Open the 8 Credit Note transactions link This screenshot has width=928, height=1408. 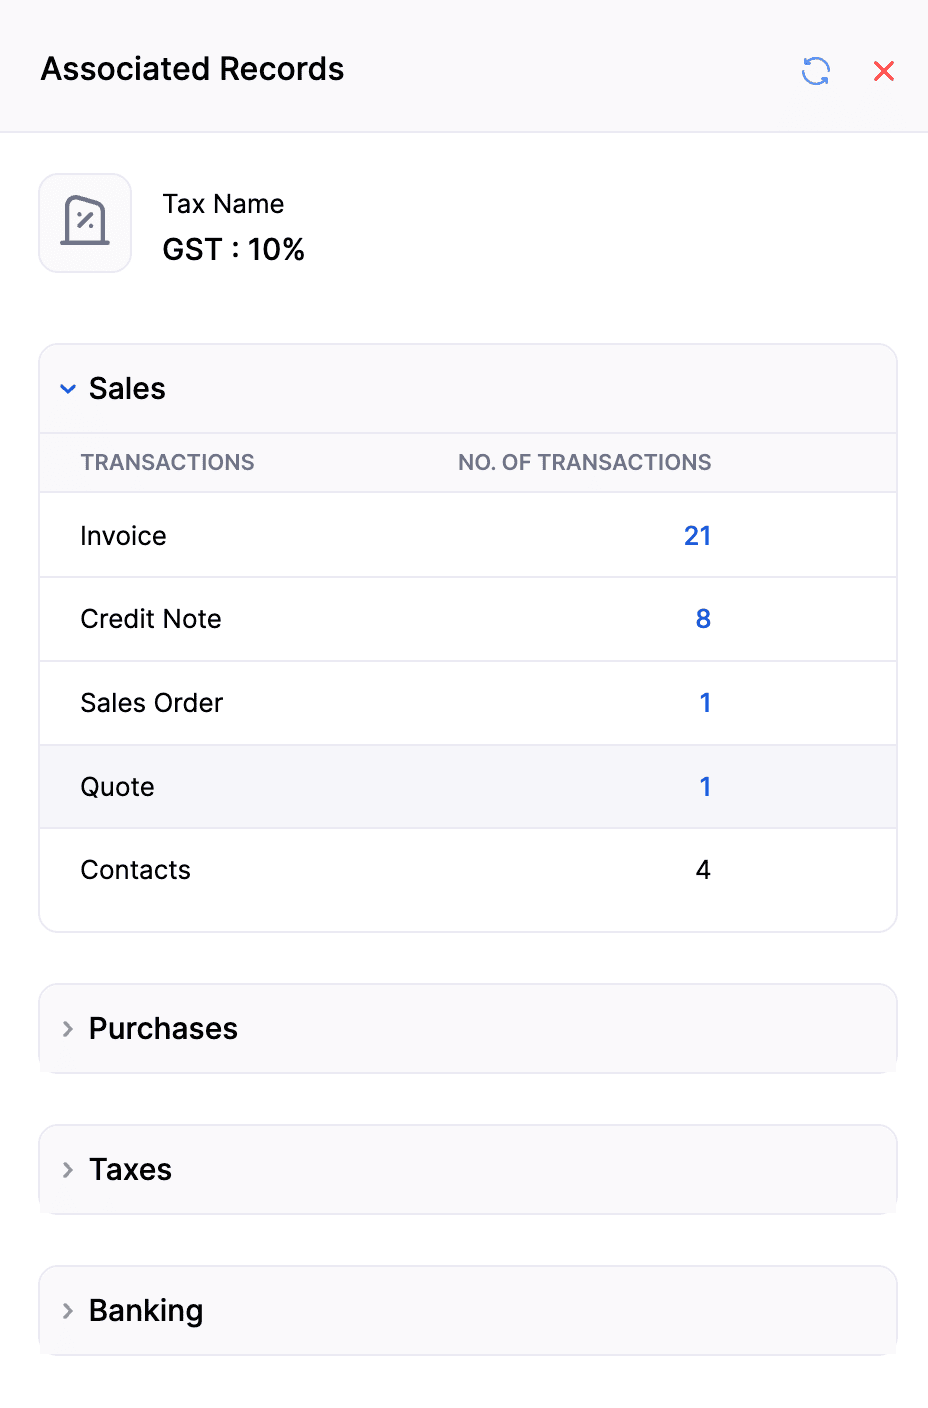(703, 619)
